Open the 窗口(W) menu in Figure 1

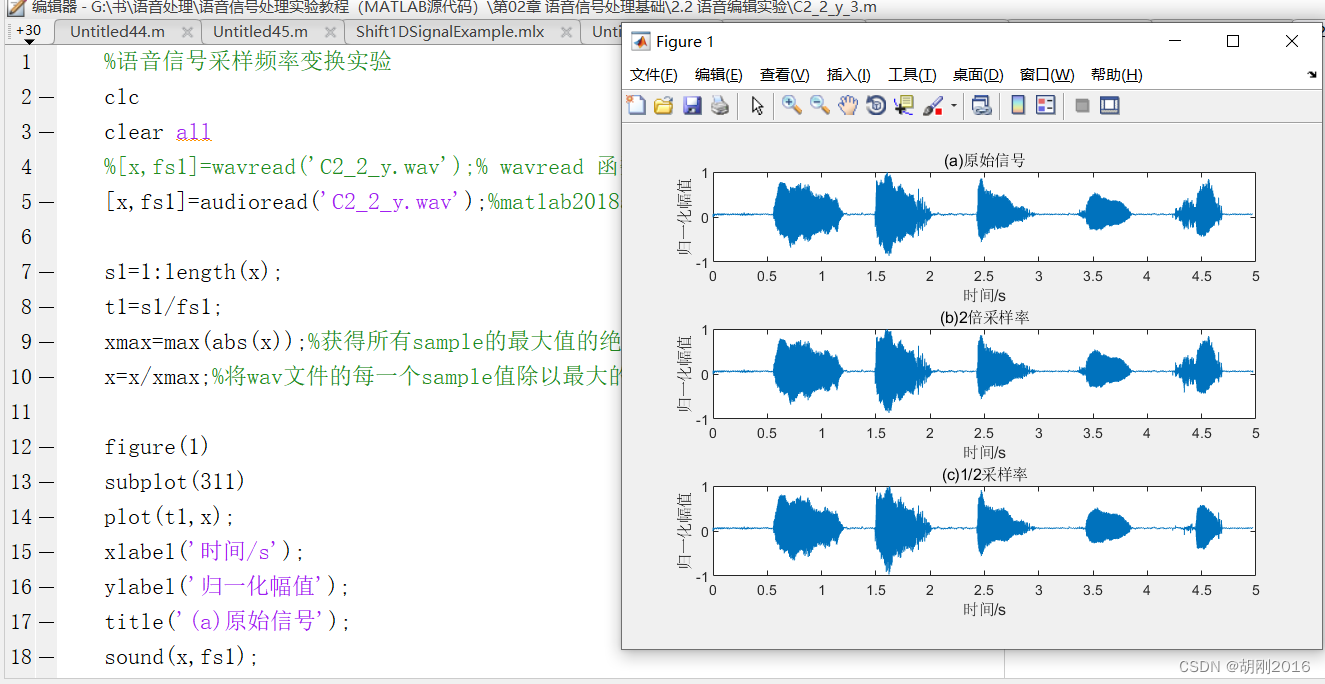coord(1047,75)
